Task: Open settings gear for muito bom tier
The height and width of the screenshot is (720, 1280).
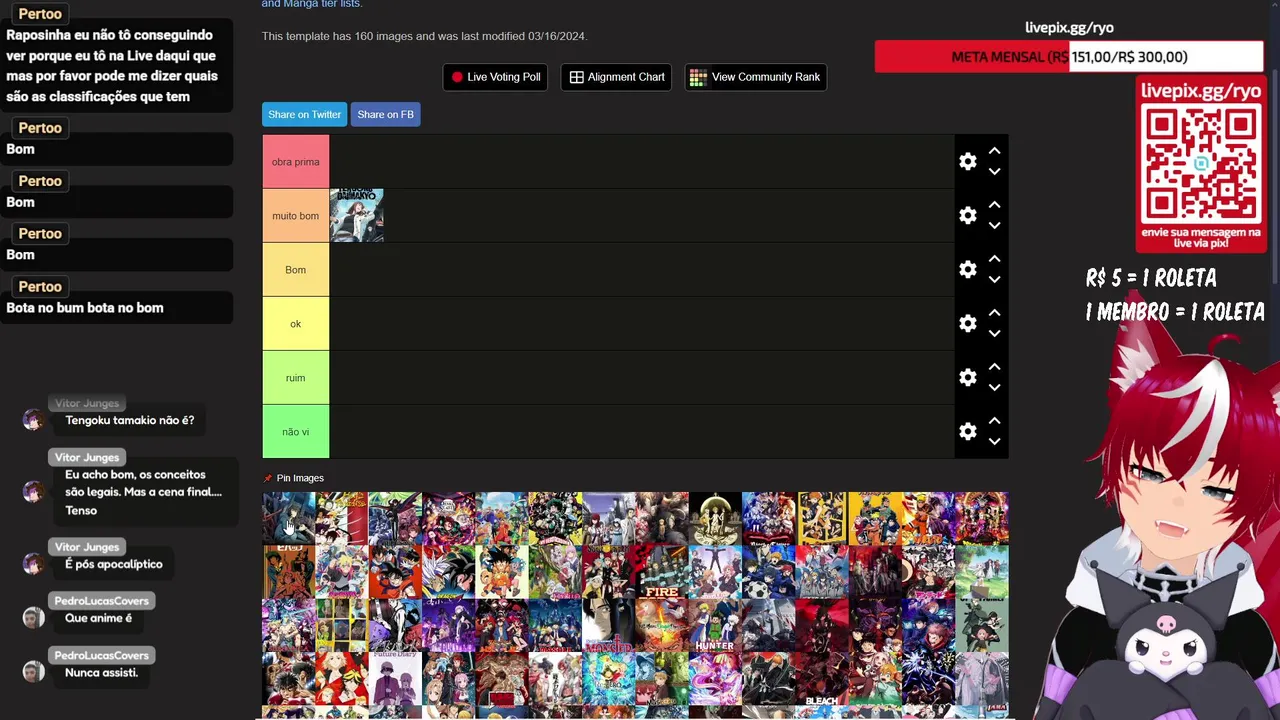Action: tap(967, 215)
